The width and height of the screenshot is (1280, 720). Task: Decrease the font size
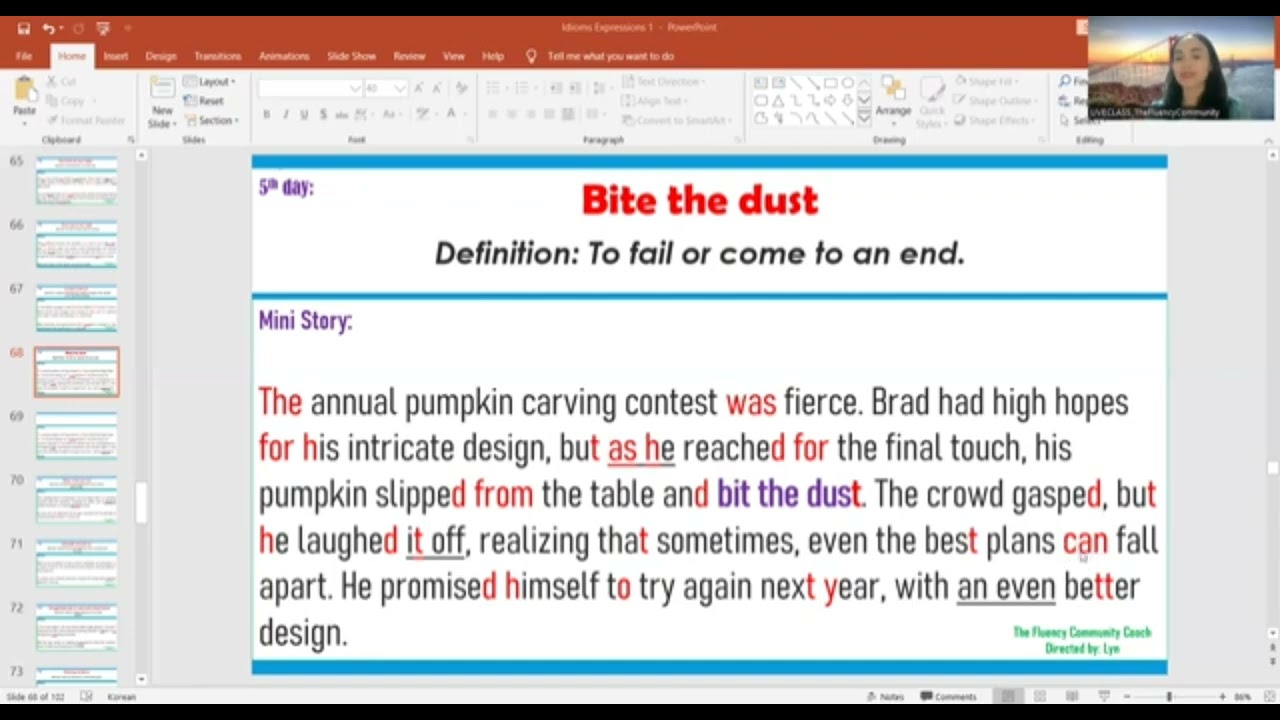pos(437,88)
